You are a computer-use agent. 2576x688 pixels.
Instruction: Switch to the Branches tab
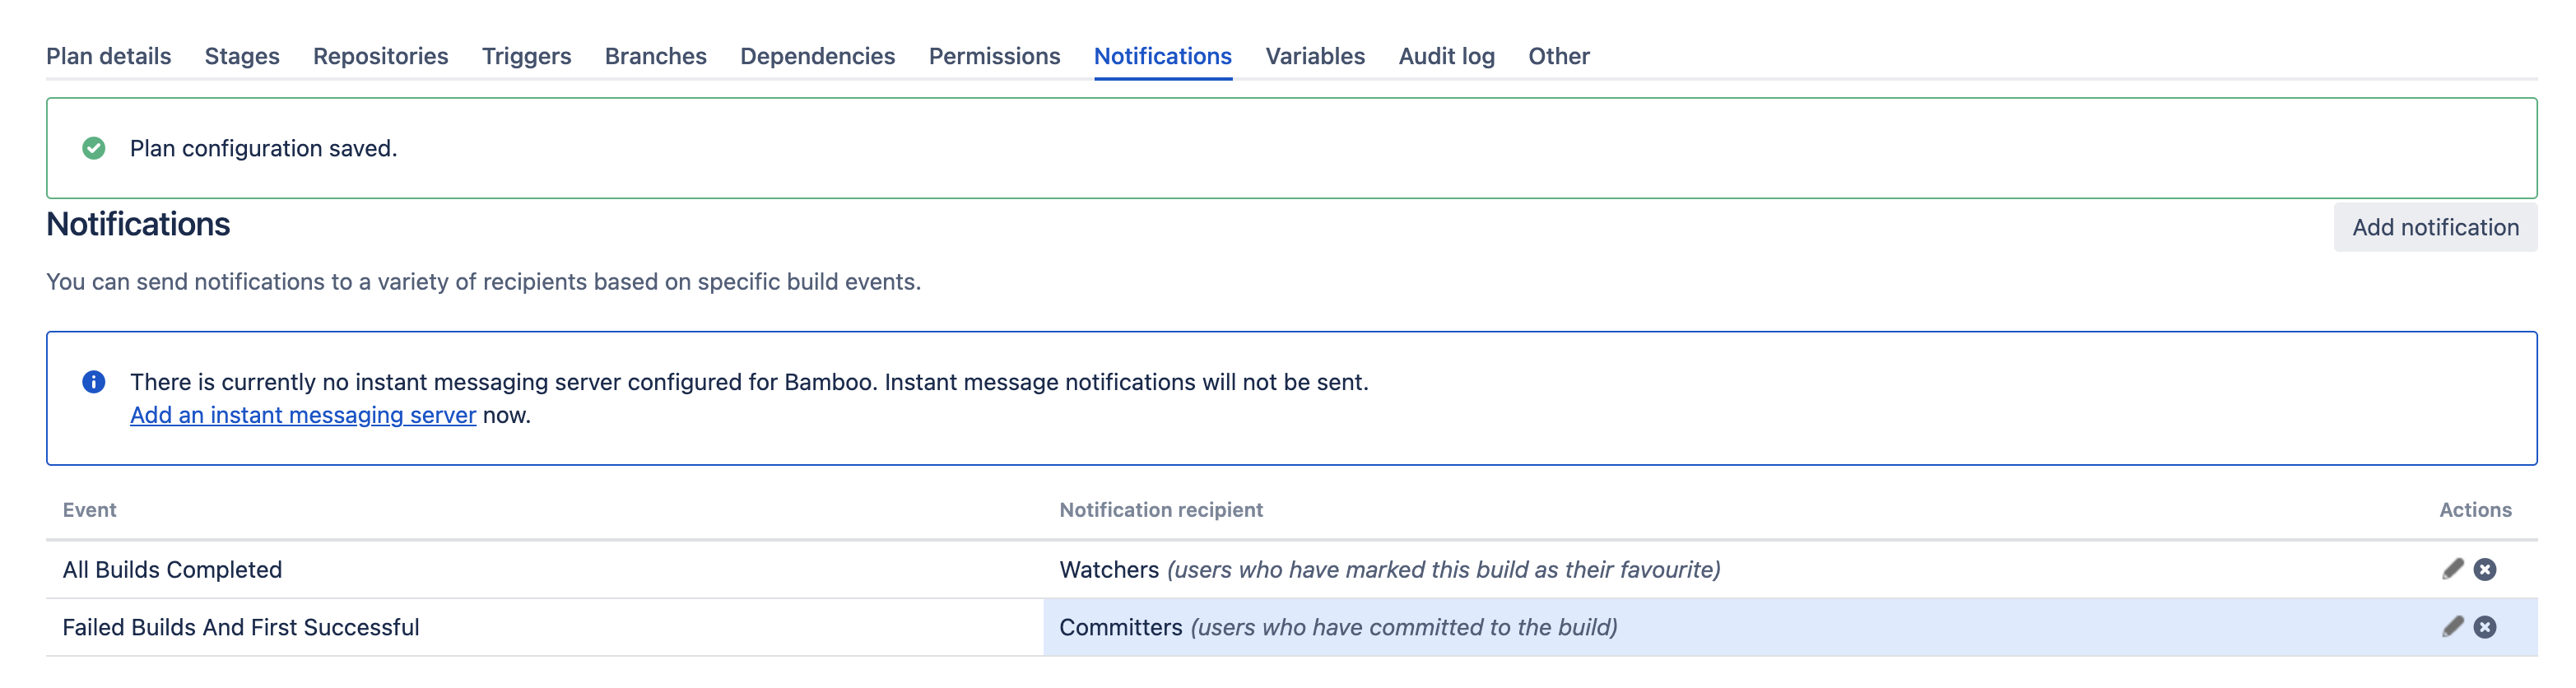656,56
